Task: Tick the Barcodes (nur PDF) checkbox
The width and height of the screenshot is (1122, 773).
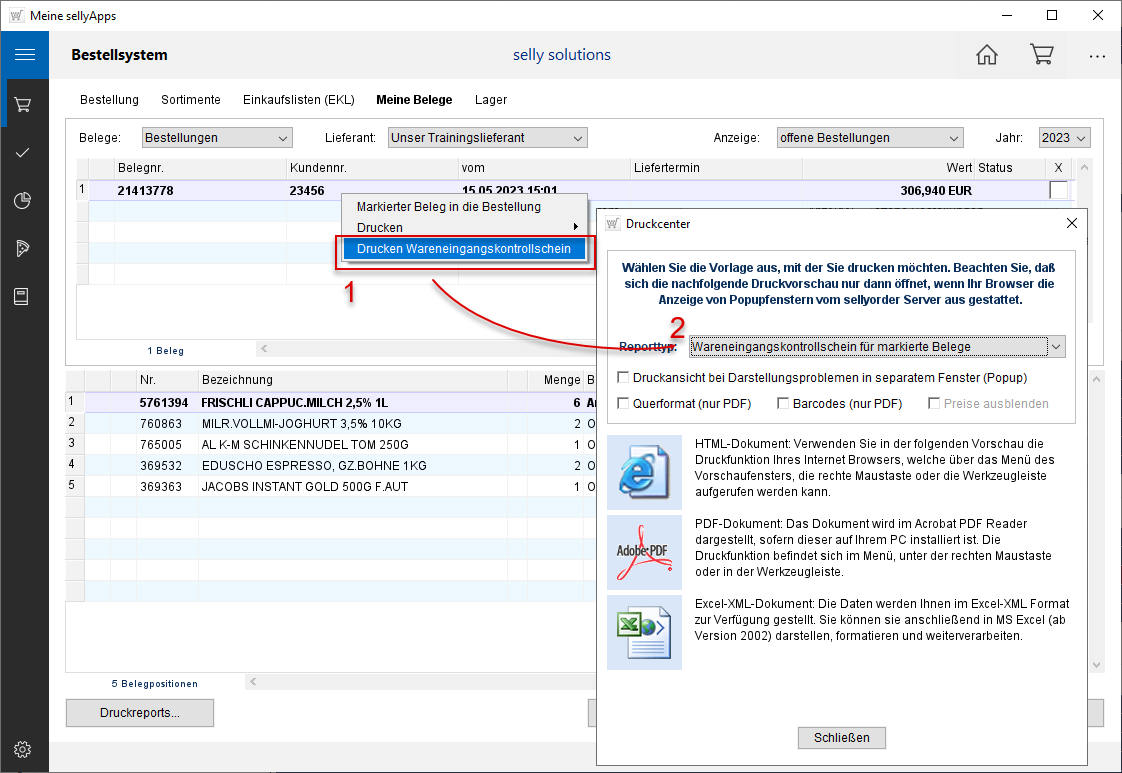Action: tap(783, 404)
